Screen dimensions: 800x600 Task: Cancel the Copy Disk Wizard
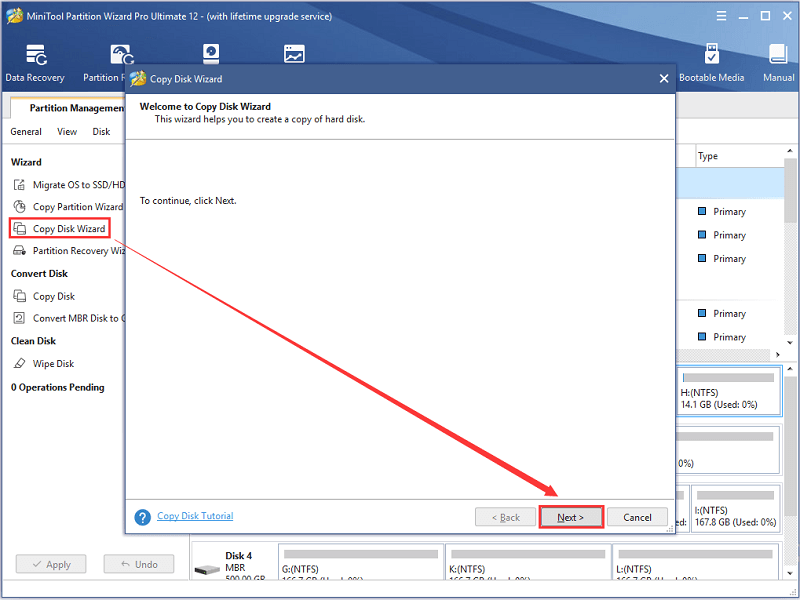point(637,517)
